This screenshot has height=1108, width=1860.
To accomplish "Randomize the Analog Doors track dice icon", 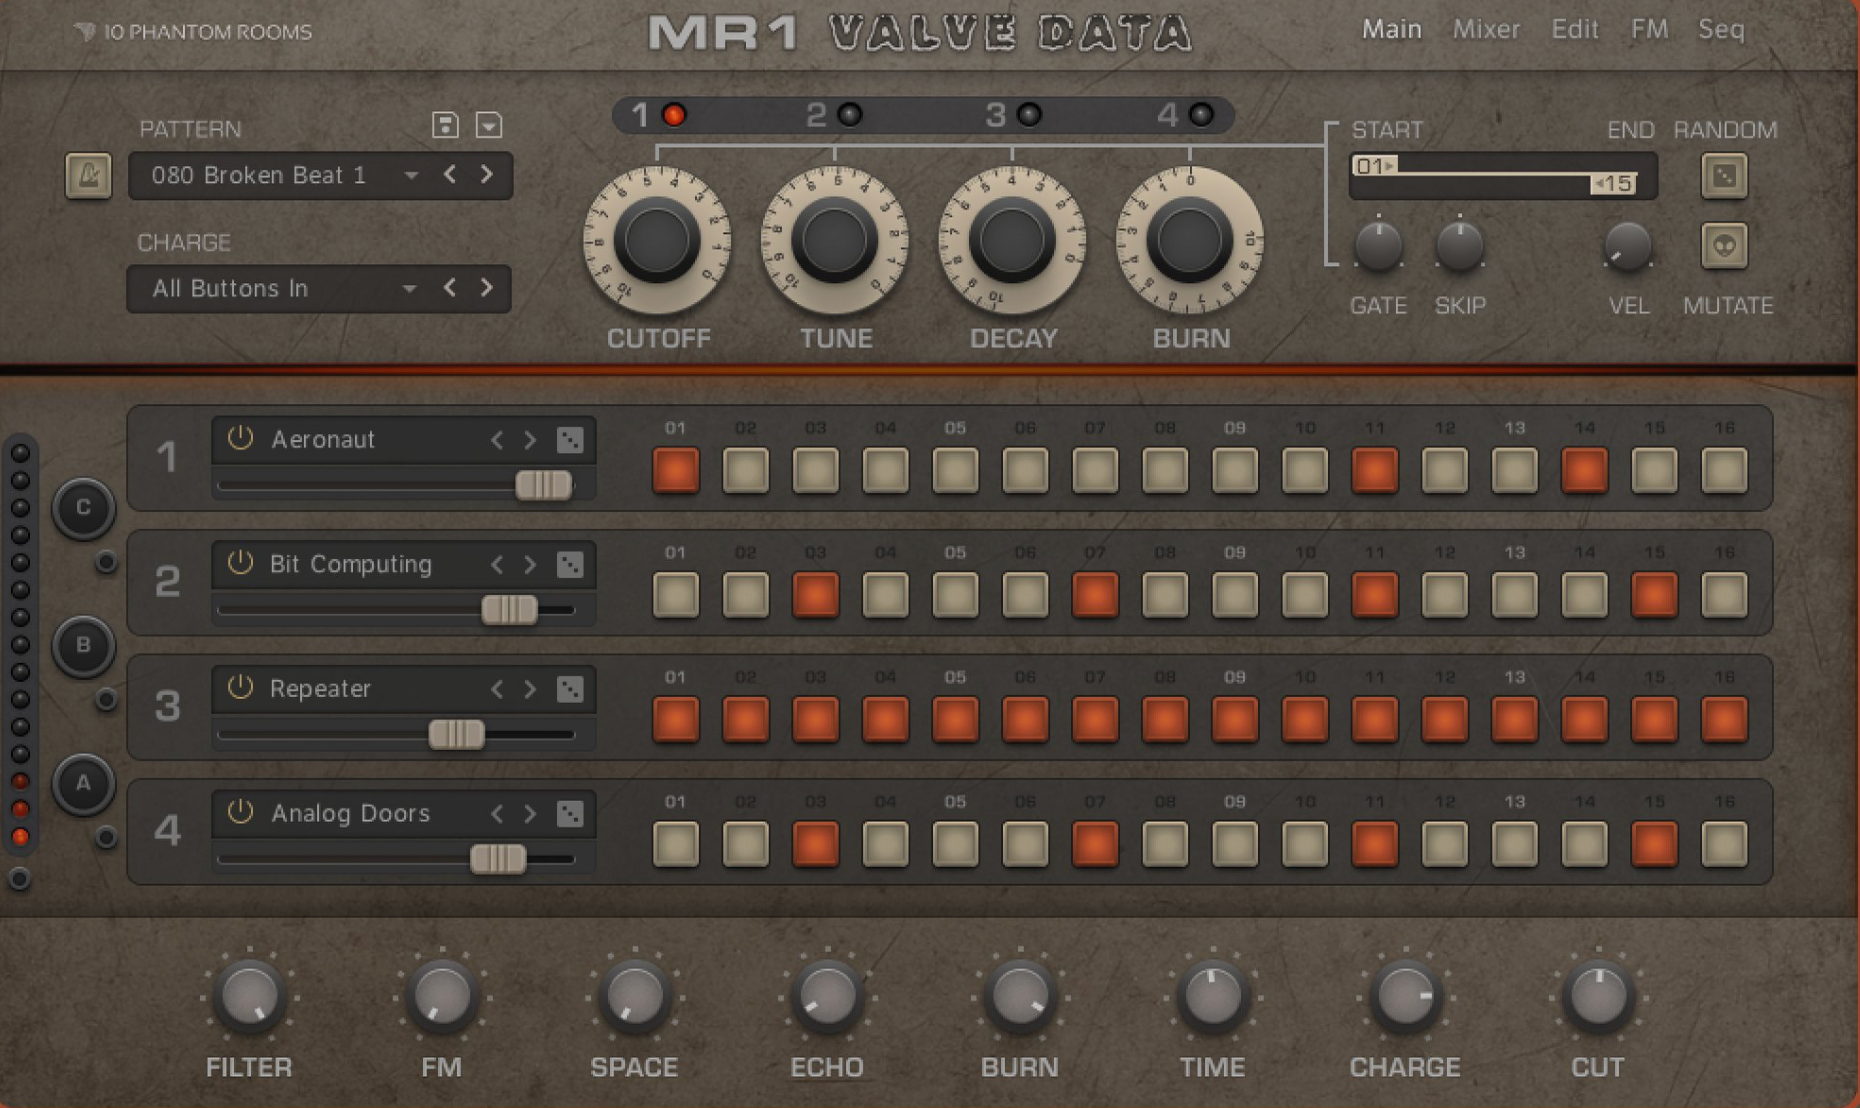I will tap(570, 814).
